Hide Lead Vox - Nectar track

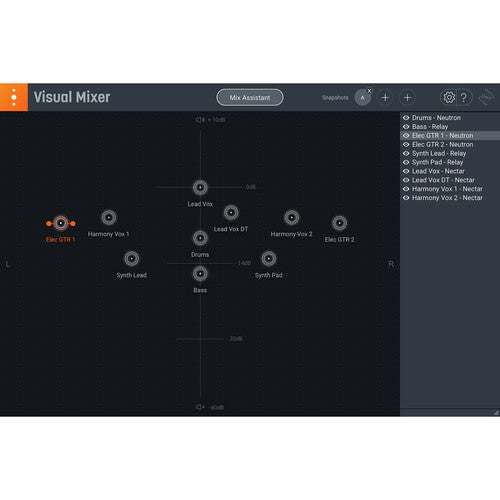point(406,171)
